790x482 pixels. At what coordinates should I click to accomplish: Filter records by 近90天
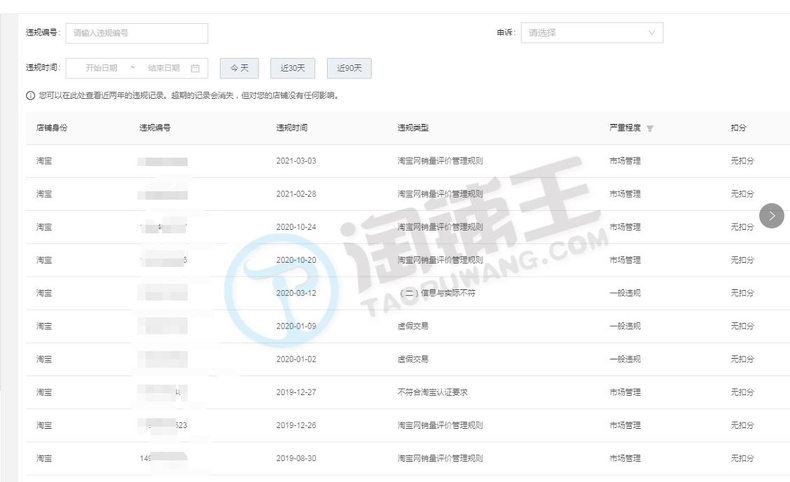pos(349,68)
